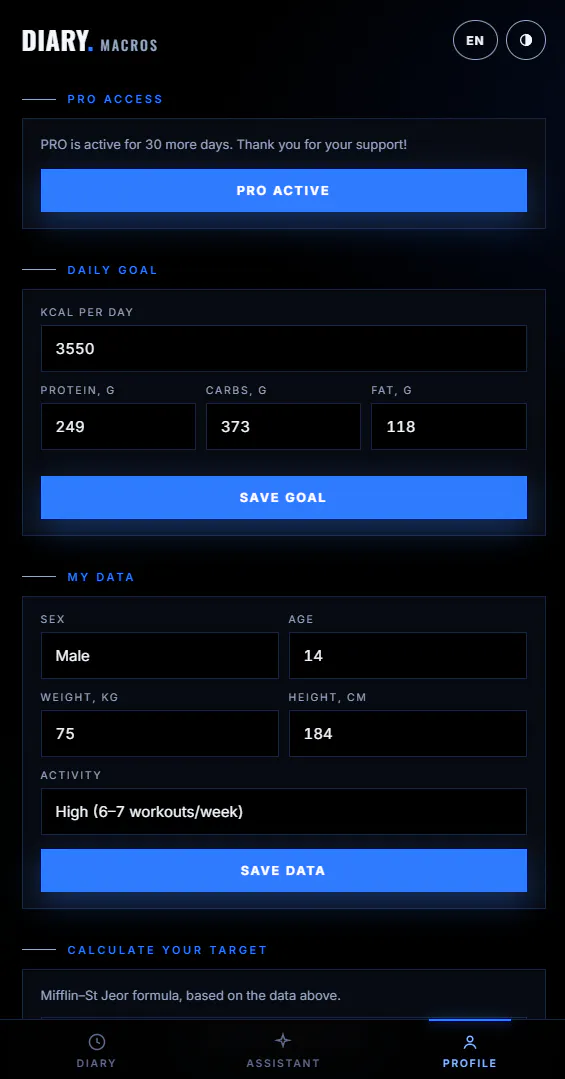The height and width of the screenshot is (1079, 565).
Task: Focus the Carbs grams field
Action: pyautogui.click(x=284, y=427)
